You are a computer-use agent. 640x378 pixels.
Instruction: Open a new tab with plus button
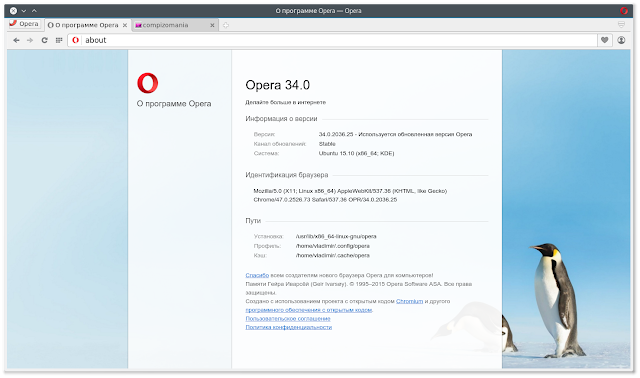[x=226, y=25]
